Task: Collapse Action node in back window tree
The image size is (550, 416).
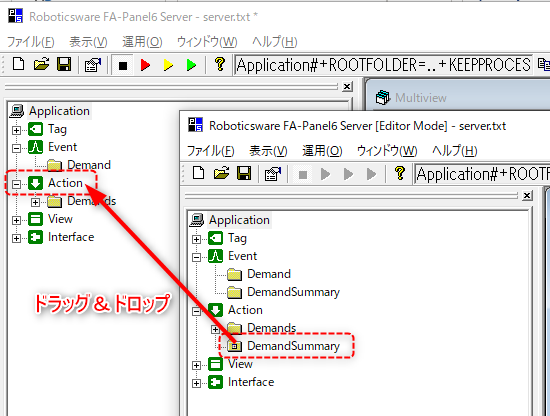Action: pyautogui.click(x=16, y=184)
